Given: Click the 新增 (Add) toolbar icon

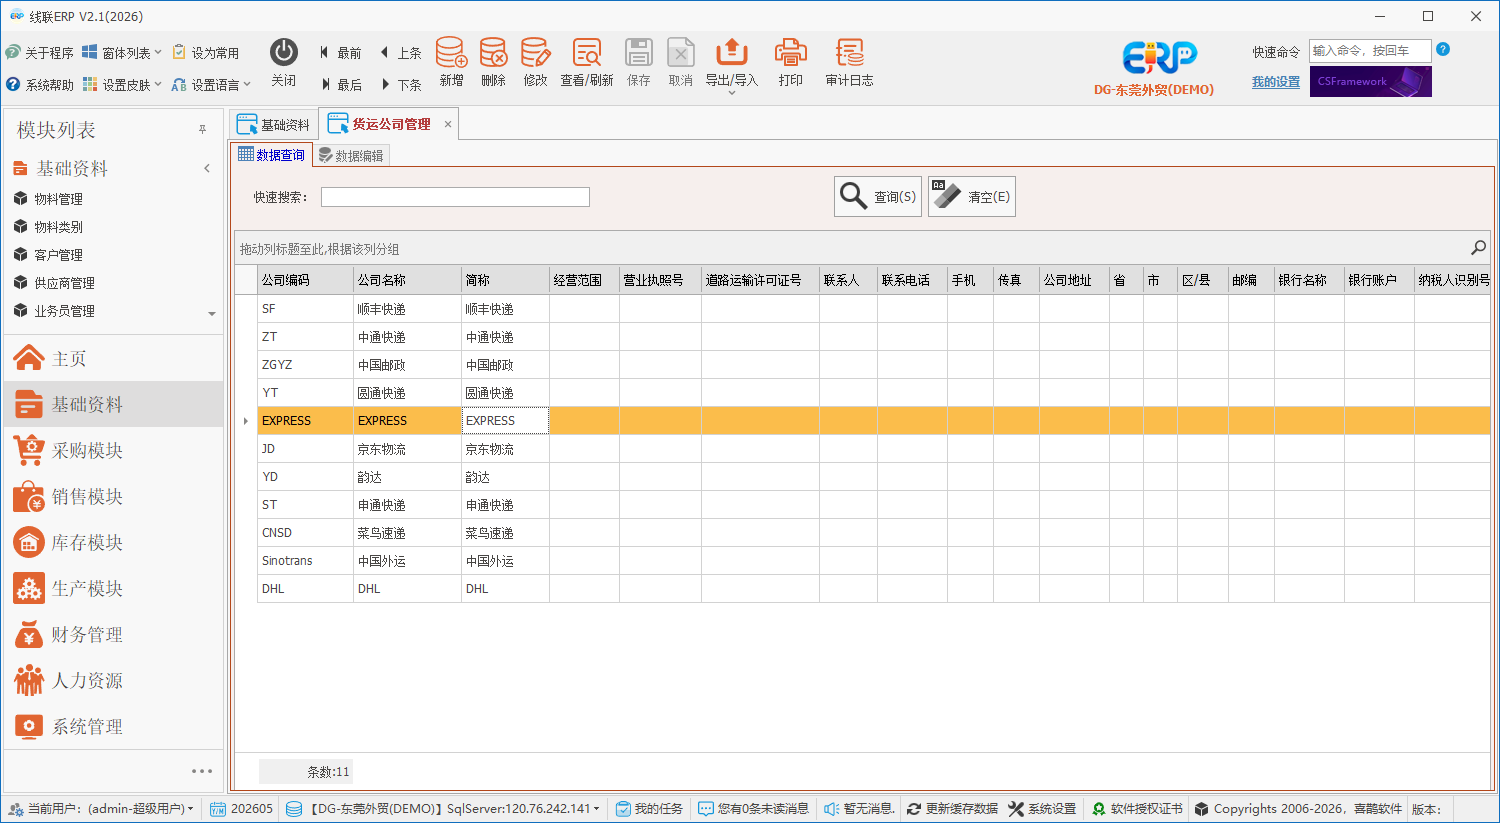Looking at the screenshot, I should 451,63.
